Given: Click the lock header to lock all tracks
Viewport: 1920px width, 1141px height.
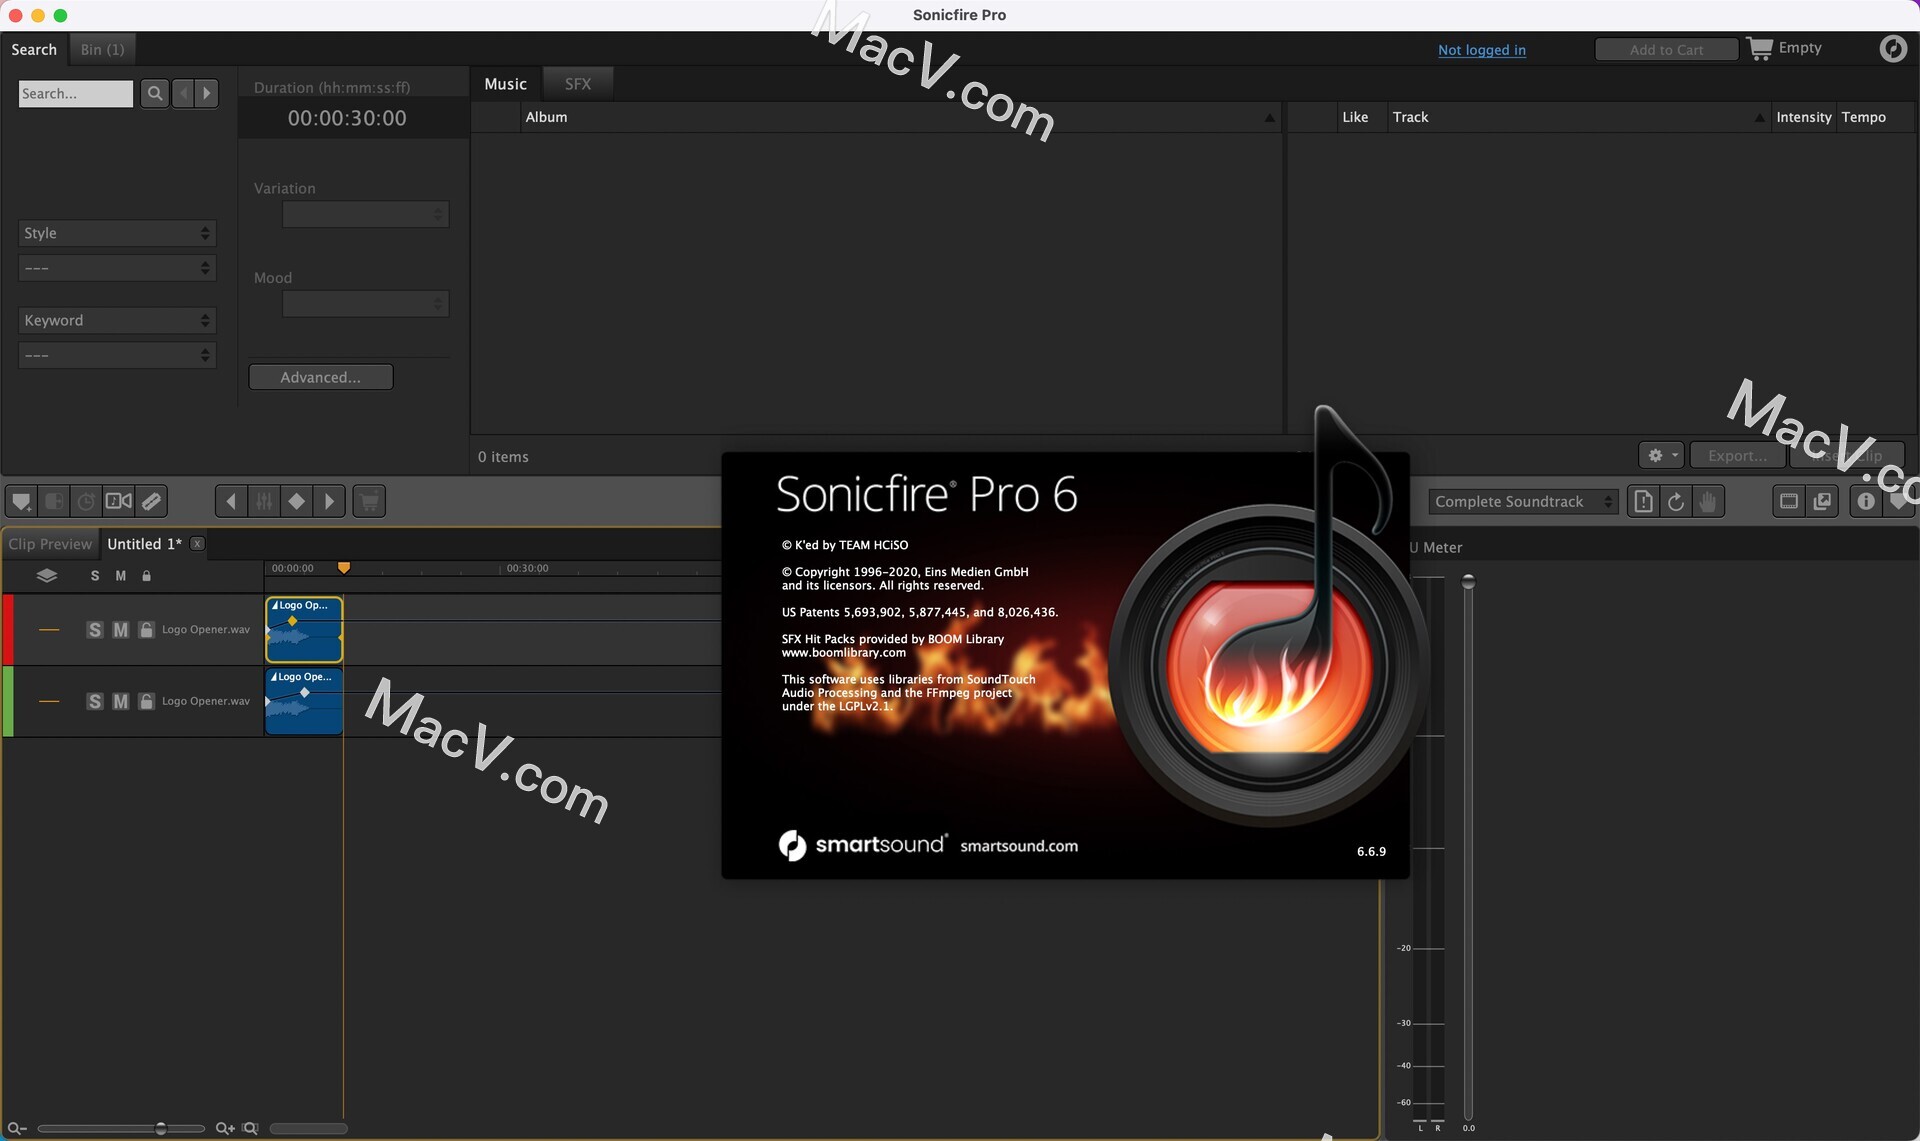Looking at the screenshot, I should 147,576.
